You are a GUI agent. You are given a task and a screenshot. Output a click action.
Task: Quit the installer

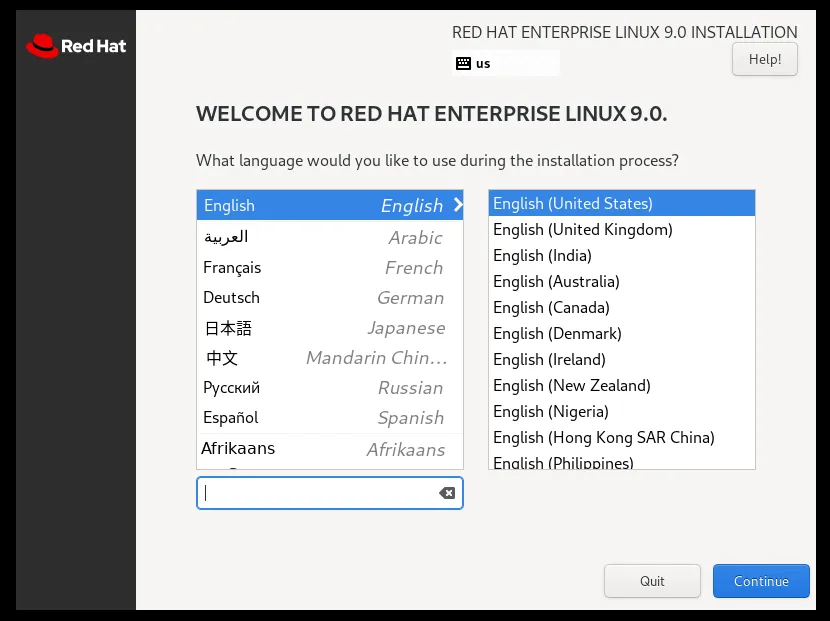click(652, 581)
